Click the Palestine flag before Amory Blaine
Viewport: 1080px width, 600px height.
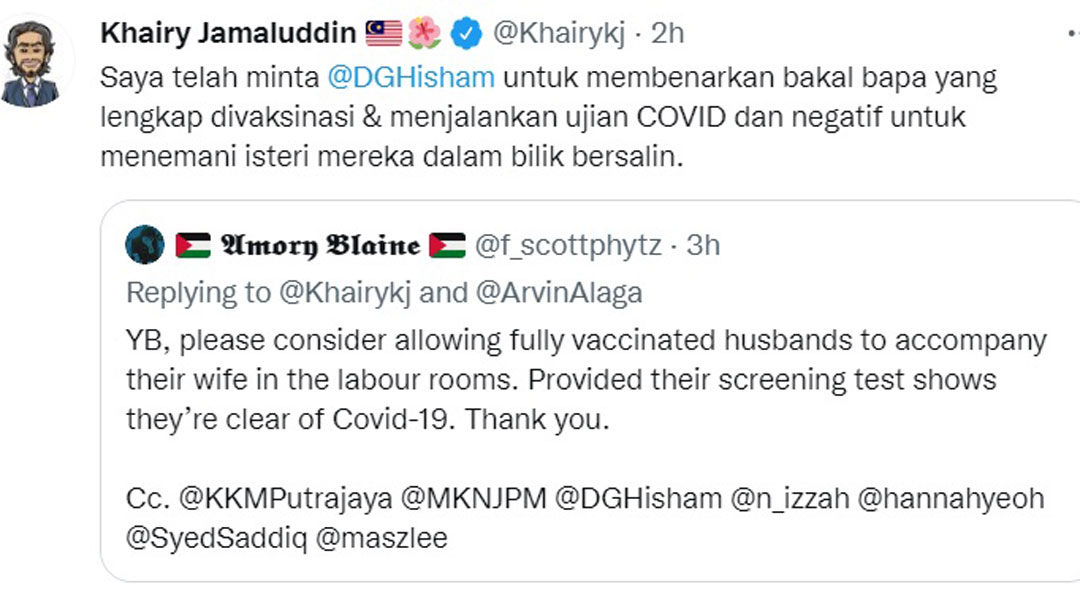click(193, 245)
